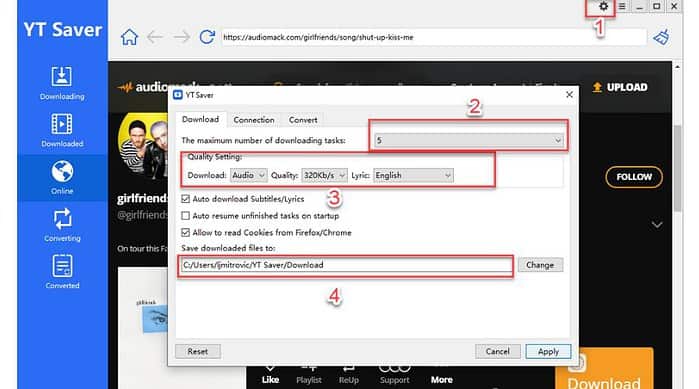
Task: Open the Converted section in sidebar
Action: (x=62, y=272)
